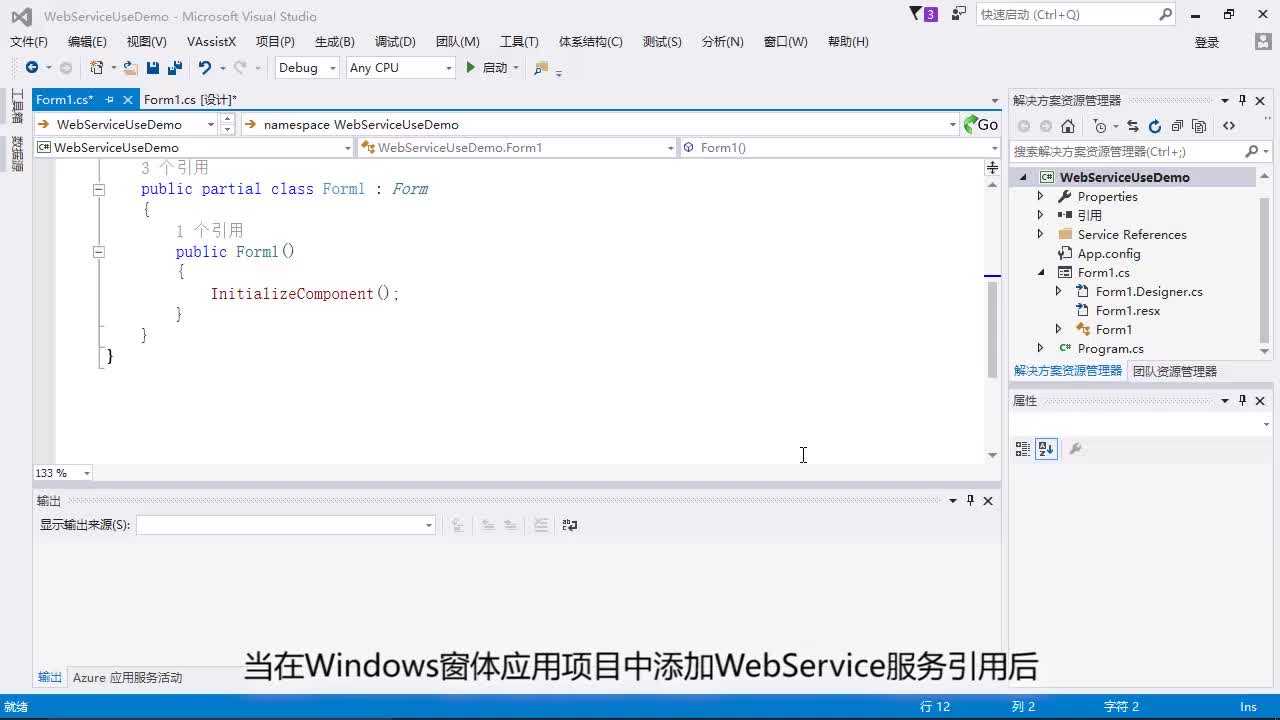Select Form1.resx in Solution Explorer
This screenshot has width=1280, height=720.
pyautogui.click(x=1127, y=310)
